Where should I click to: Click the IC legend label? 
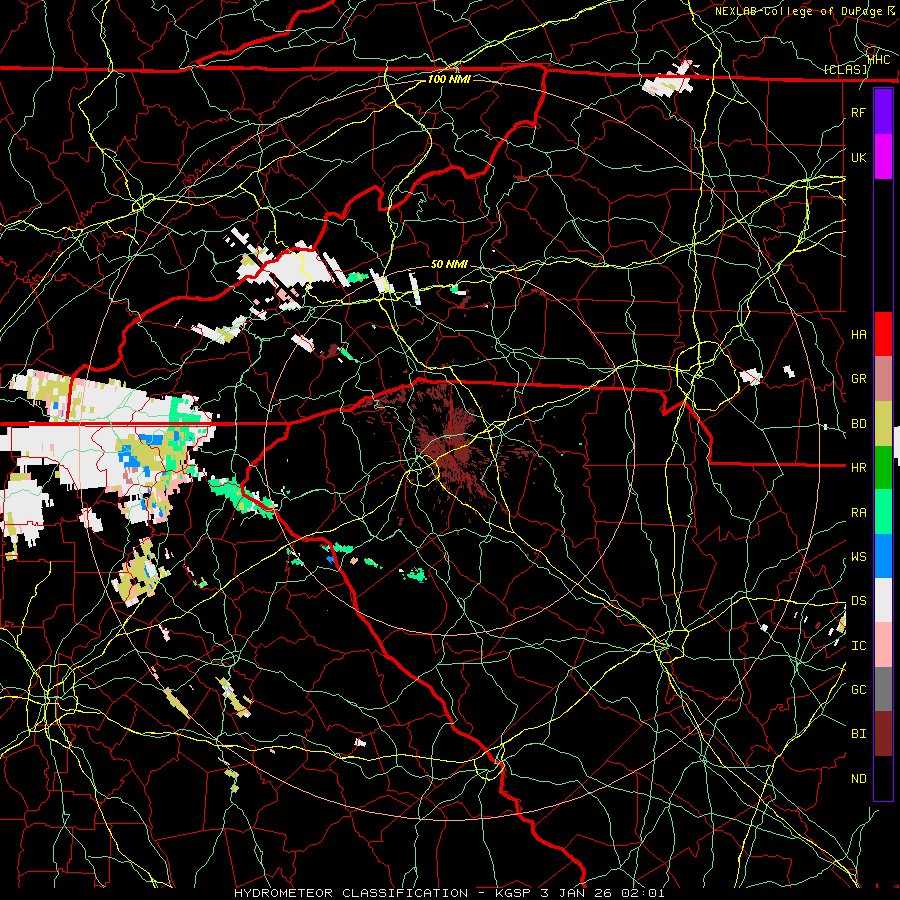pos(858,646)
